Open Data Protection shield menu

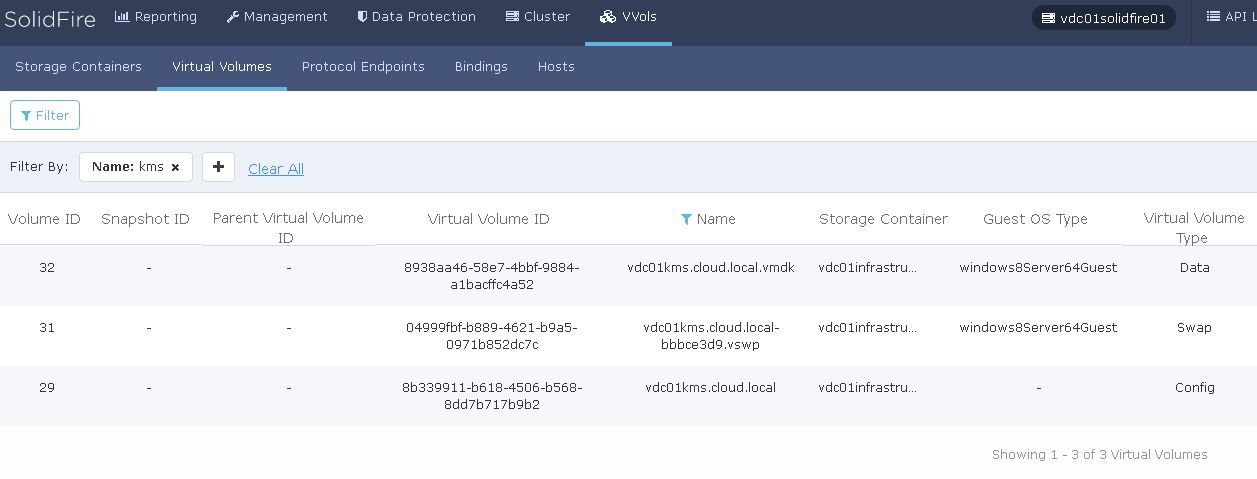(417, 17)
